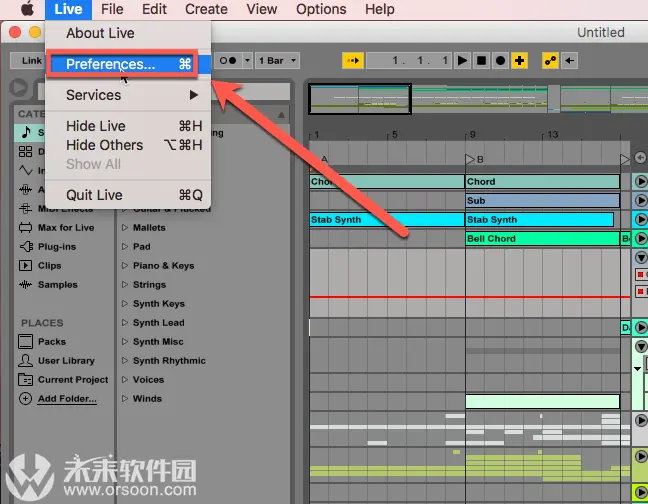Click the Play transport button
Image resolution: width=648 pixels, height=504 pixels.
(462, 61)
